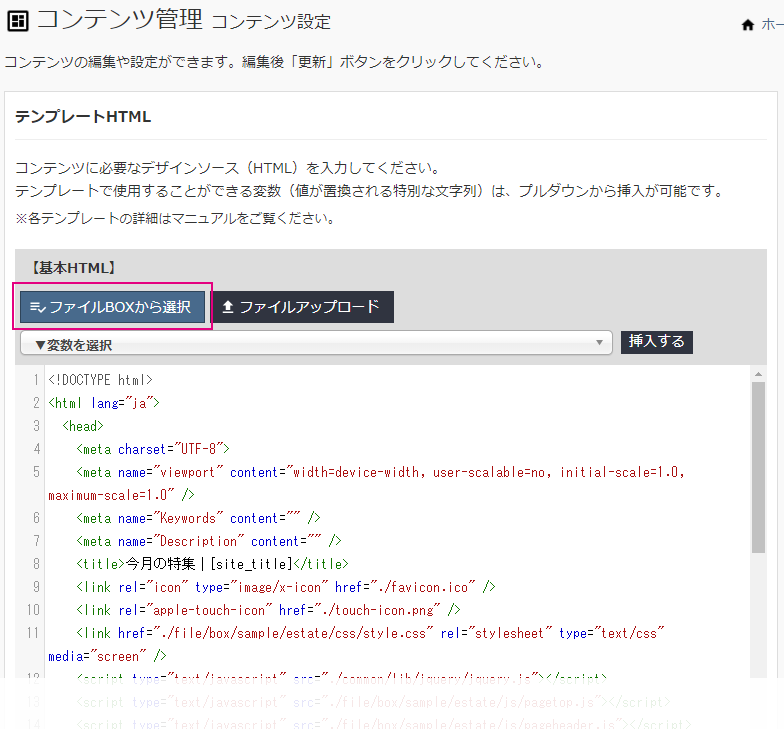Click the ファイルアップロード button
The image size is (784, 729).
(x=304, y=306)
